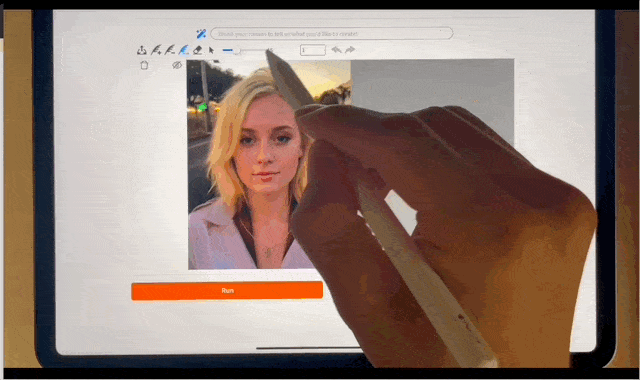Select the highlighted blue brush tool
The image size is (640, 380).
click(184, 50)
